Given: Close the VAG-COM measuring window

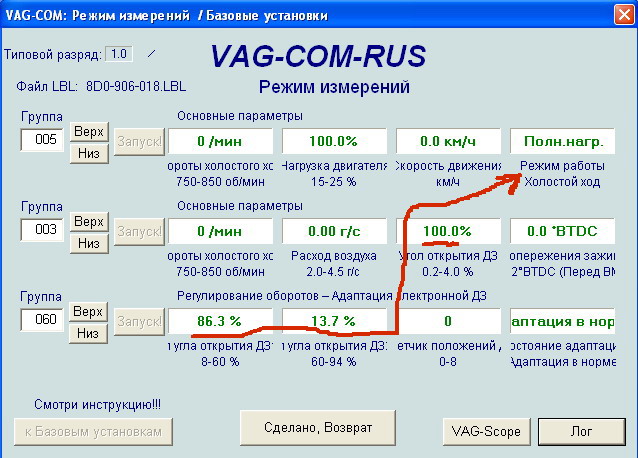Looking at the screenshot, I should tap(624, 15).
